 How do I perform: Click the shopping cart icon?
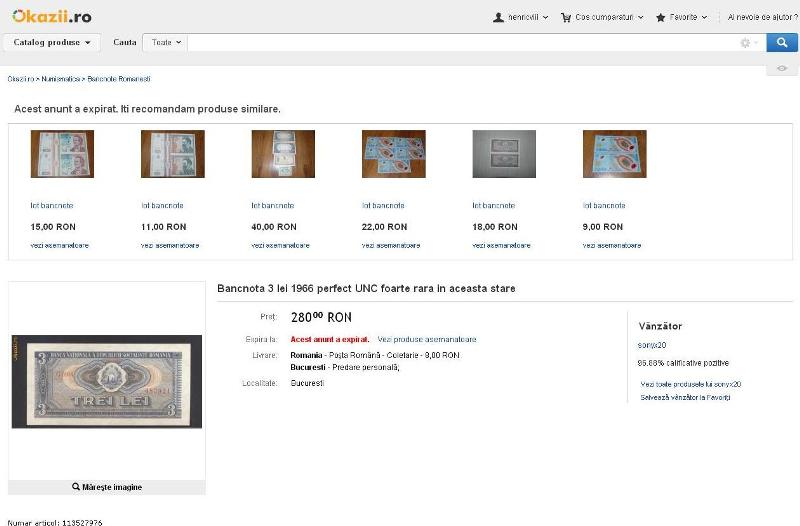pos(566,17)
